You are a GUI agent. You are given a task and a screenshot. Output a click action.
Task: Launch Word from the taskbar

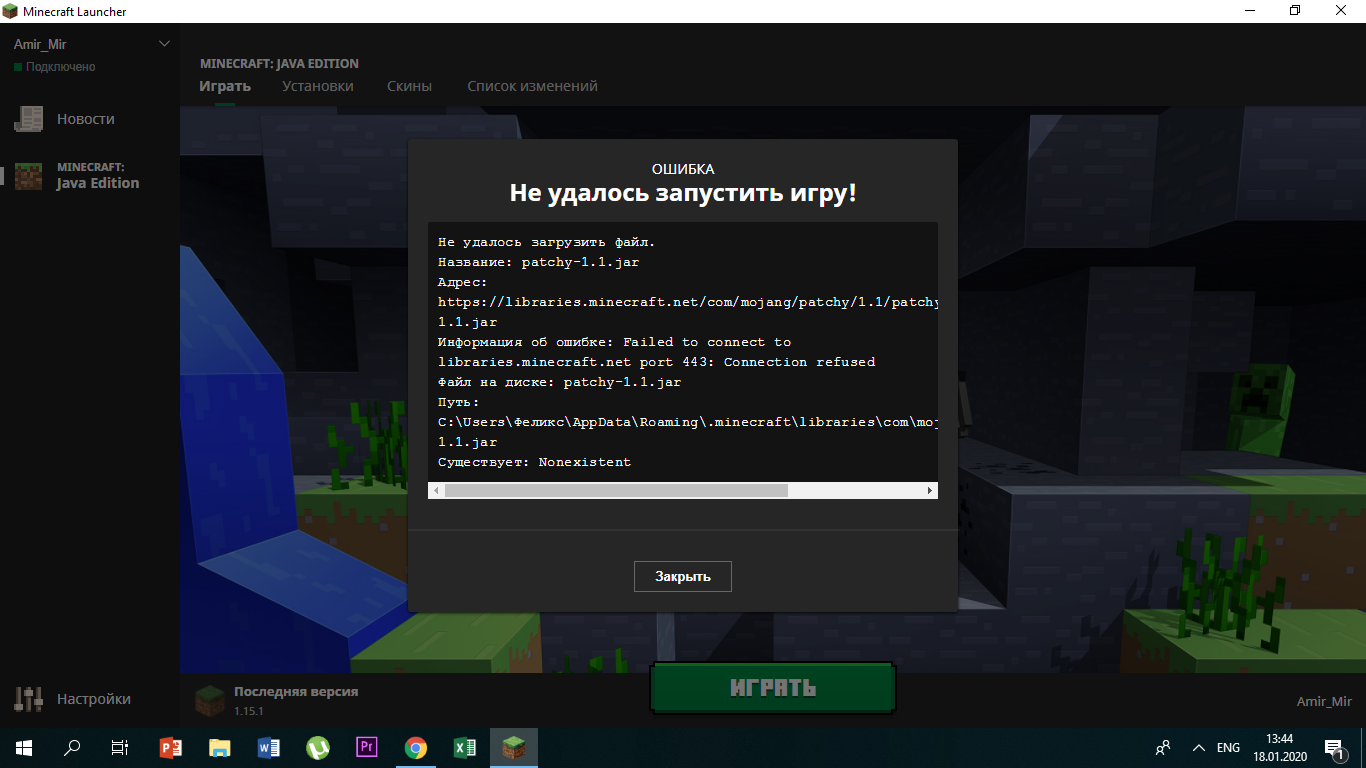(x=269, y=748)
